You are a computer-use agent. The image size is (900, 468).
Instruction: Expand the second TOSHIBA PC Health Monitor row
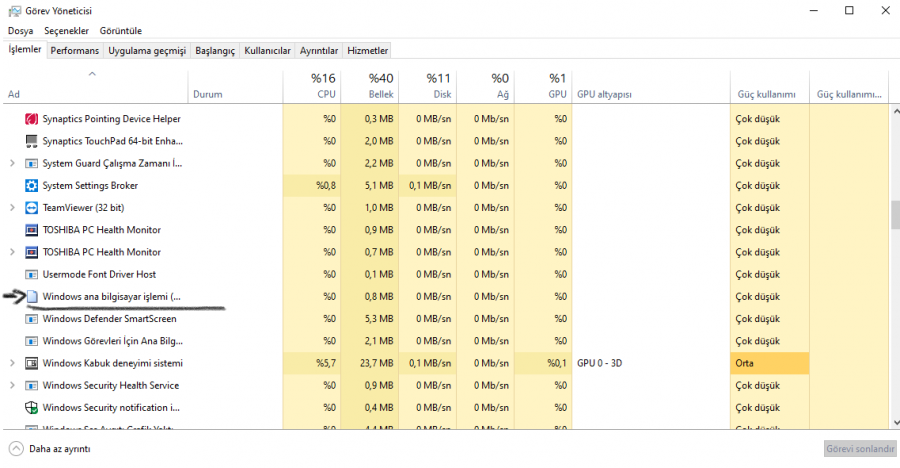coord(12,252)
